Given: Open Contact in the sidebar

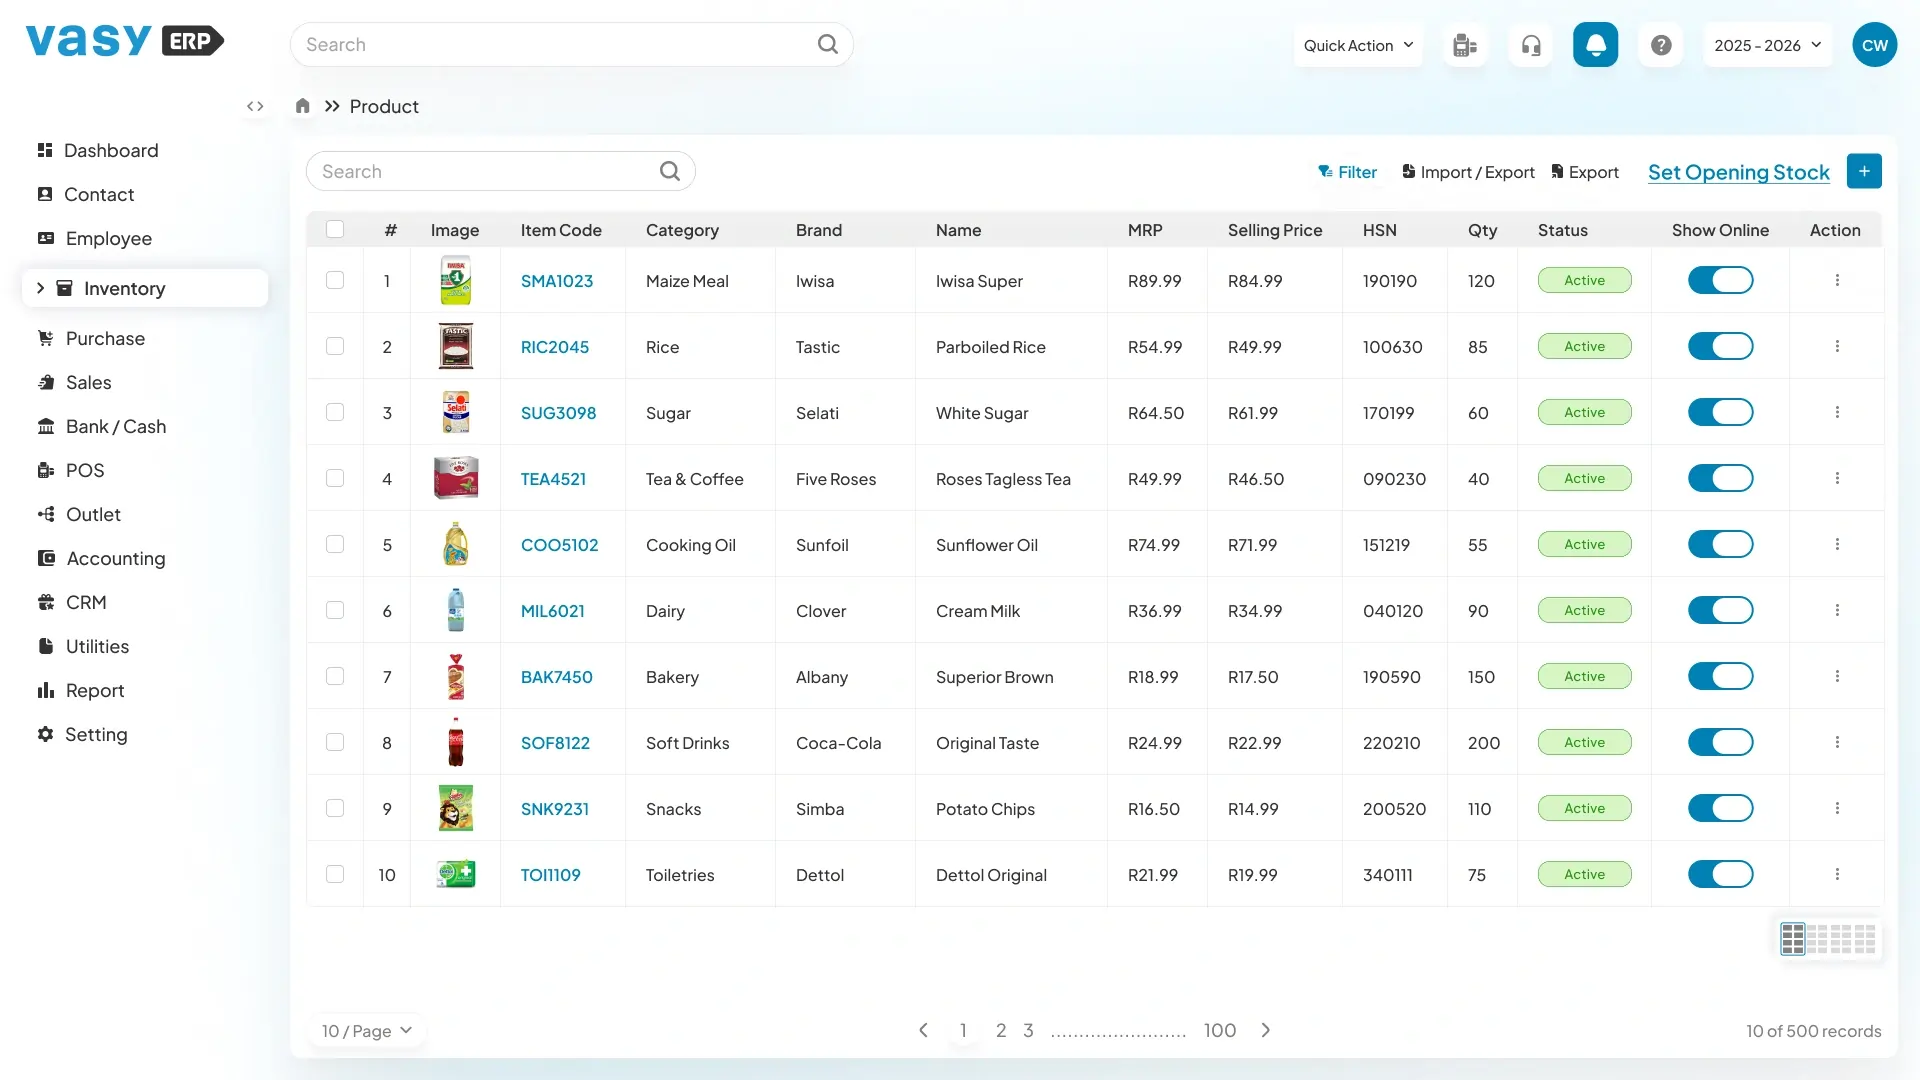Looking at the screenshot, I should tap(86, 194).
